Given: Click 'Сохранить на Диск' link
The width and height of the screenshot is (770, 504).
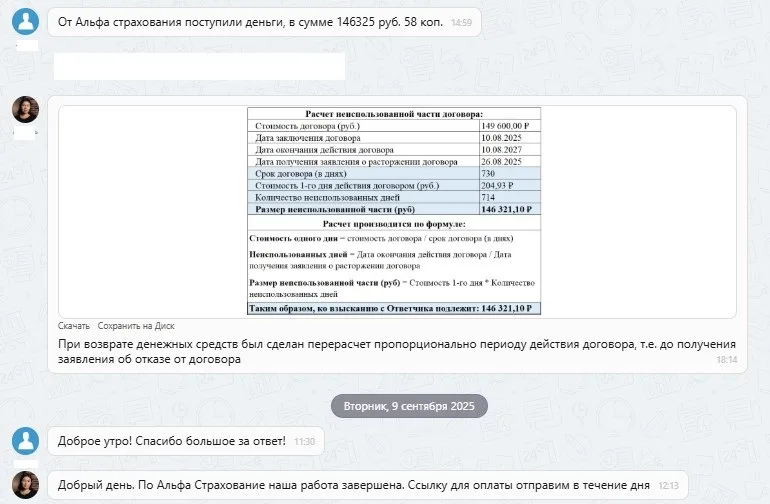Looking at the screenshot, I should tap(136, 326).
